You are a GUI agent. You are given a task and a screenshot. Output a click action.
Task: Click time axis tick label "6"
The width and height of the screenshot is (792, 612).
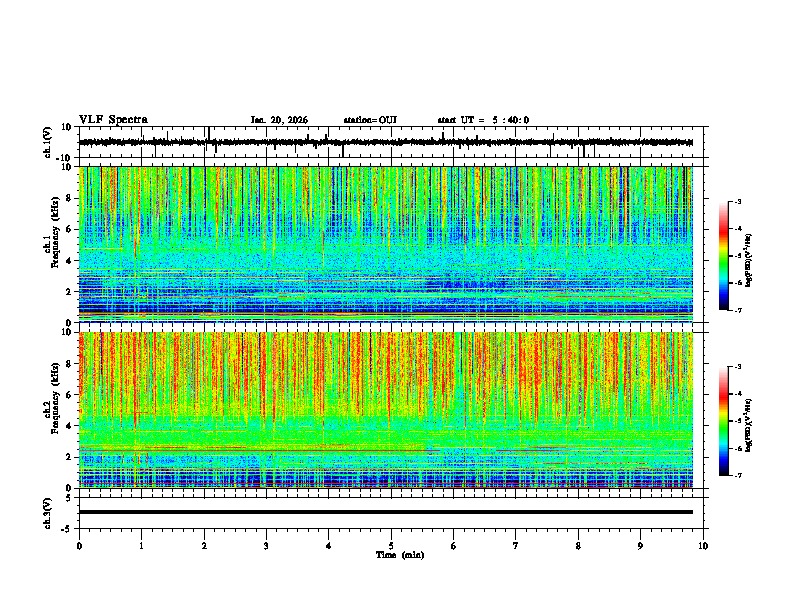coord(454,546)
